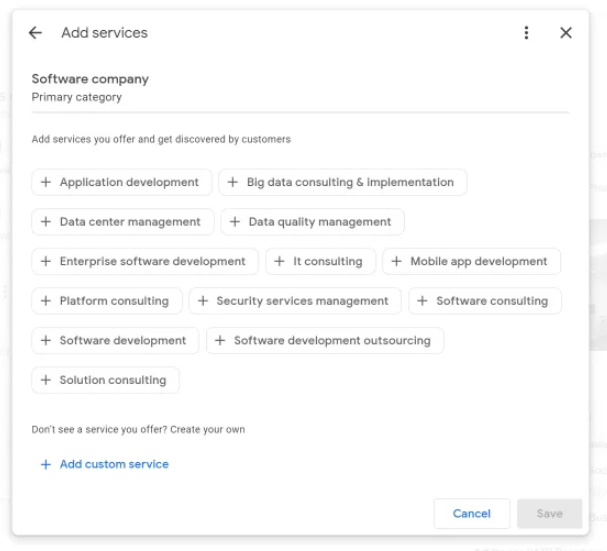
Task: Add the Application development service chip
Action: (121, 182)
